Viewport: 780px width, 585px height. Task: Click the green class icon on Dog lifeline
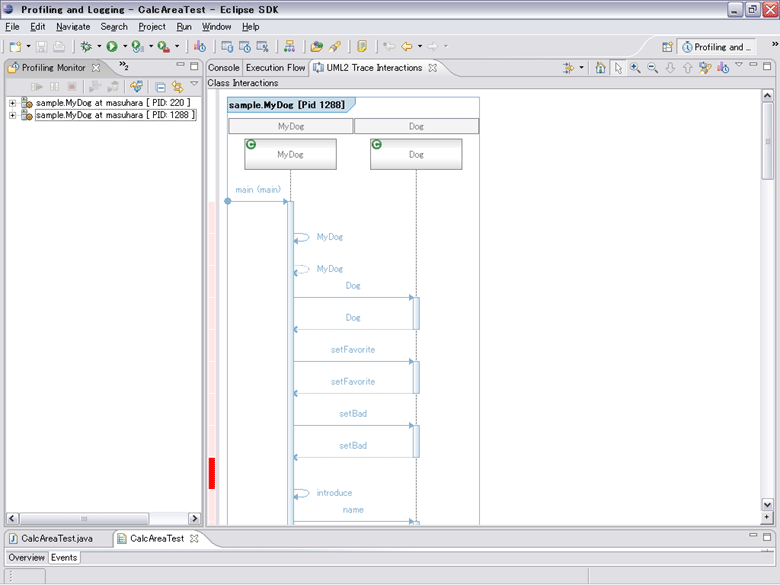(x=377, y=144)
